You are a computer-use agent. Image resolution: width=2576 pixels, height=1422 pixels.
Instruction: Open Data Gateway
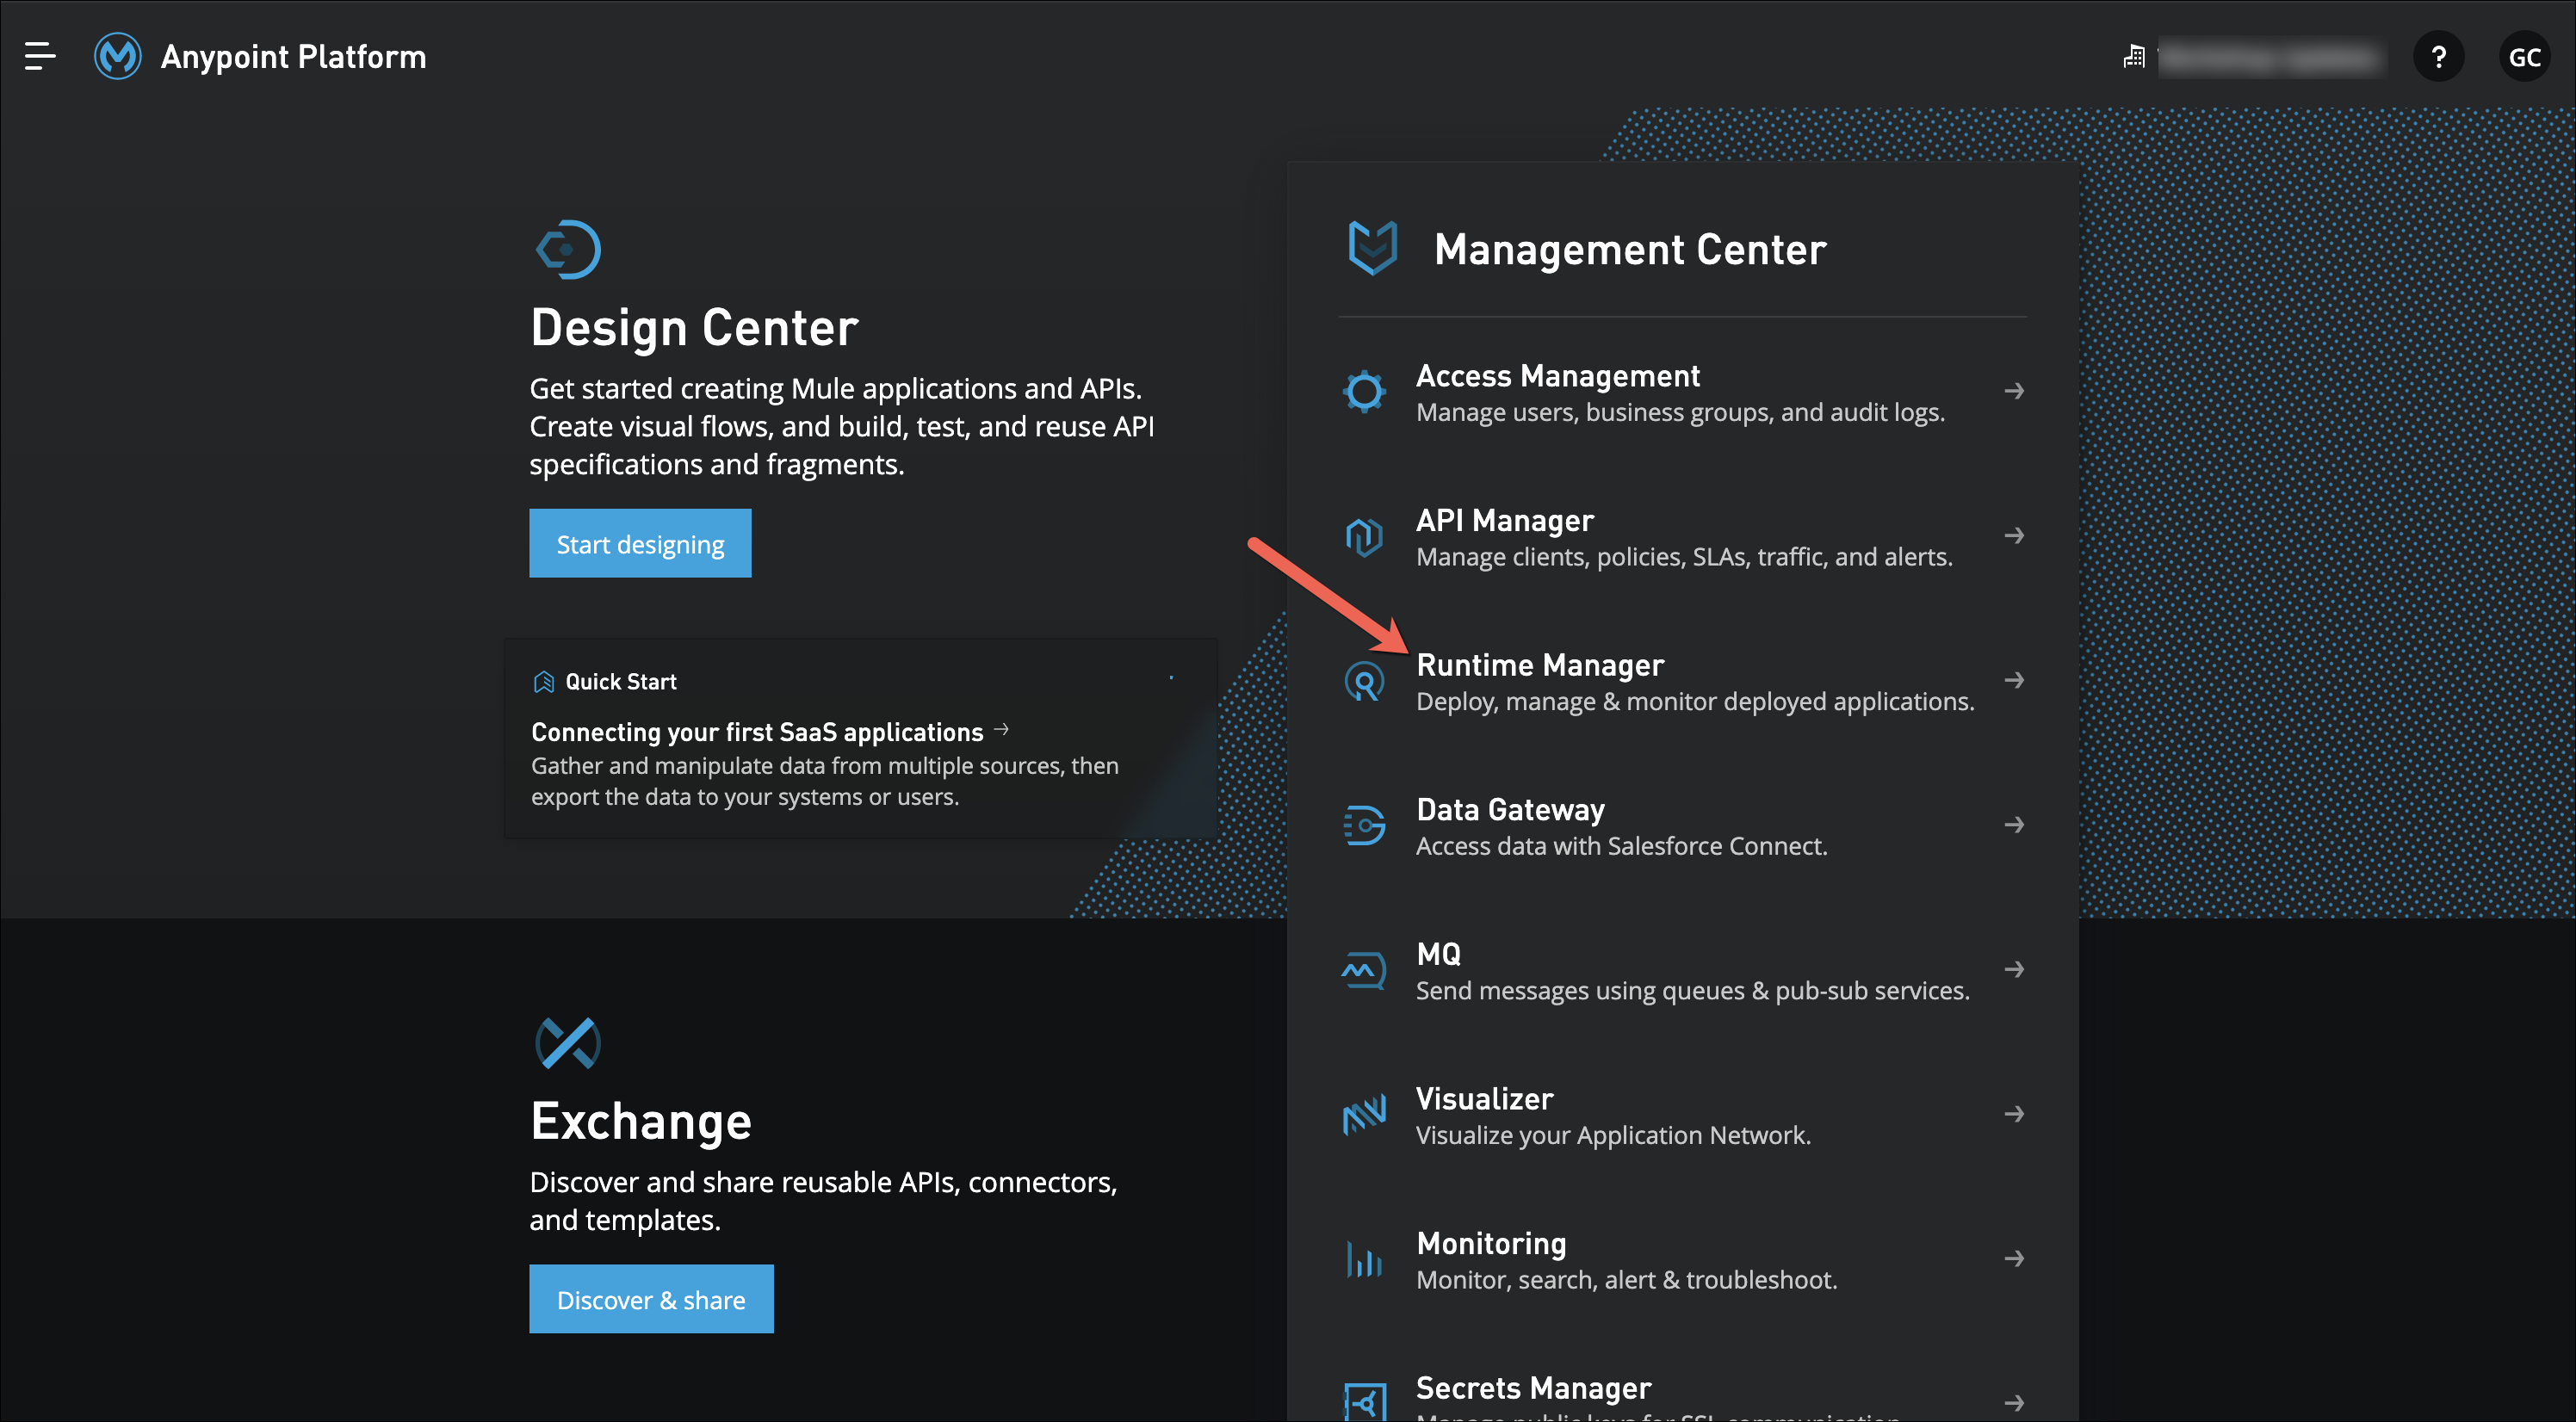pyautogui.click(x=1510, y=810)
